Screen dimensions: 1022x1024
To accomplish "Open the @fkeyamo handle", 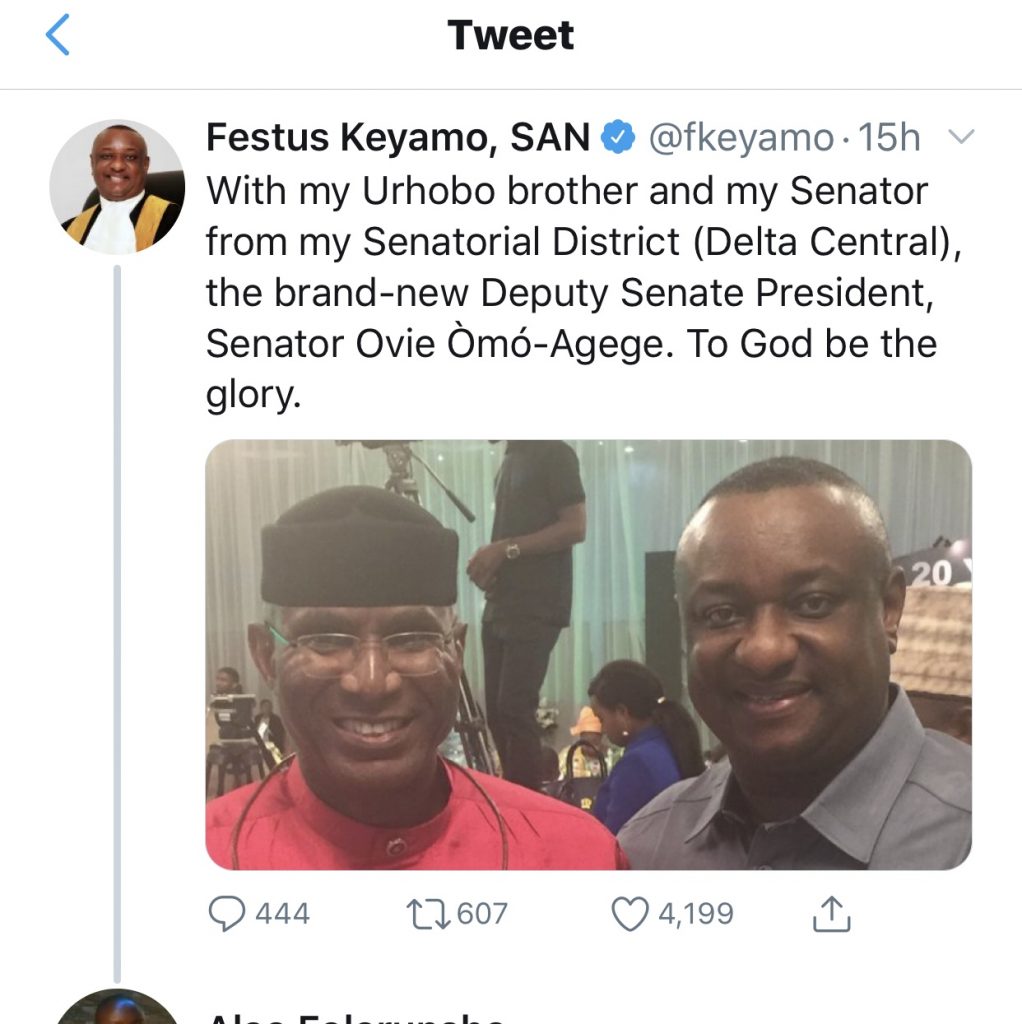I will tap(741, 138).
